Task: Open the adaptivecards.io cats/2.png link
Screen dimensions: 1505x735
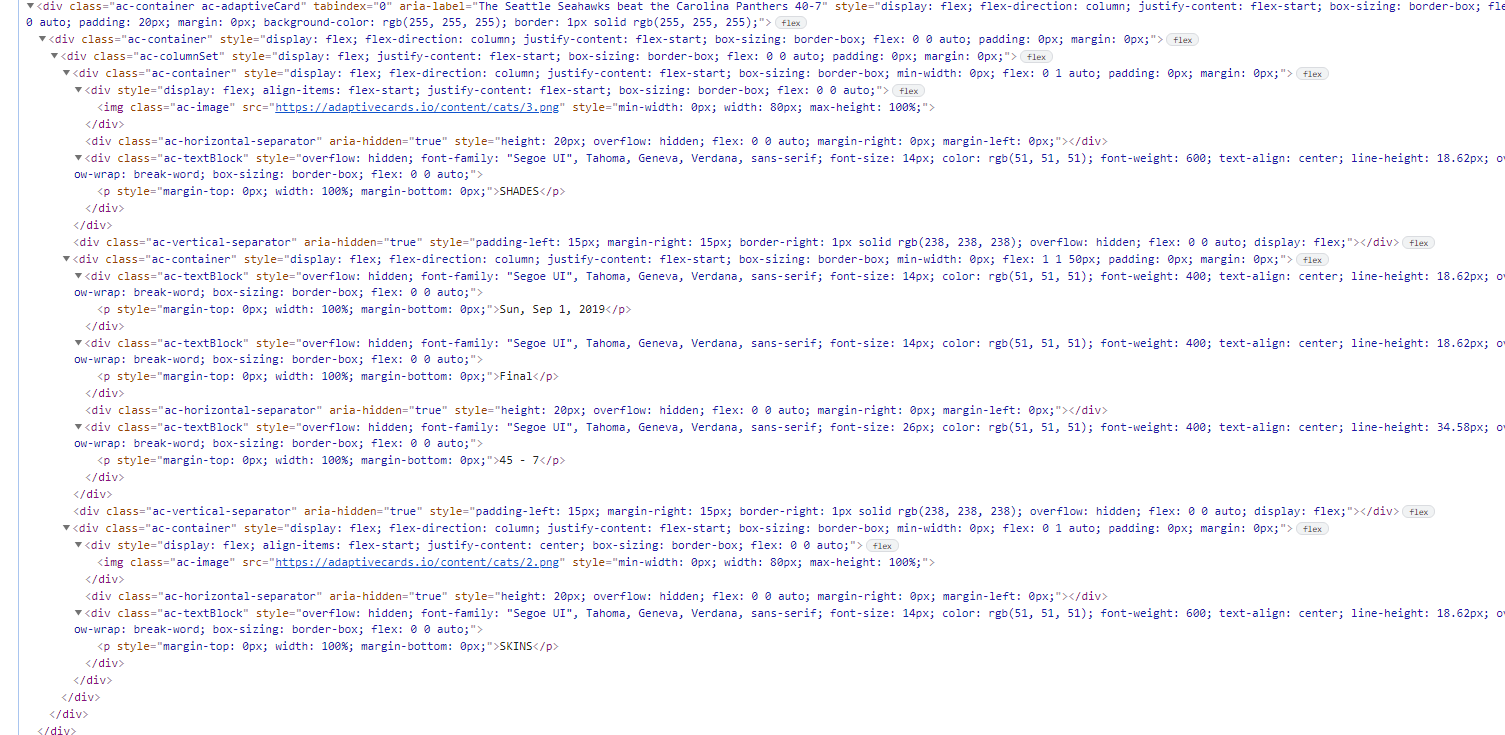Action: pyautogui.click(x=418, y=562)
